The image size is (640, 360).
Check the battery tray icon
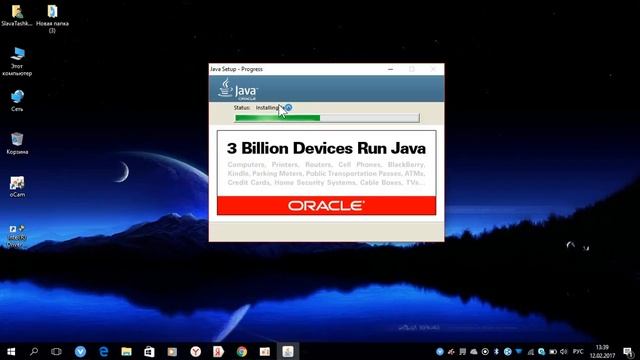tap(553, 351)
